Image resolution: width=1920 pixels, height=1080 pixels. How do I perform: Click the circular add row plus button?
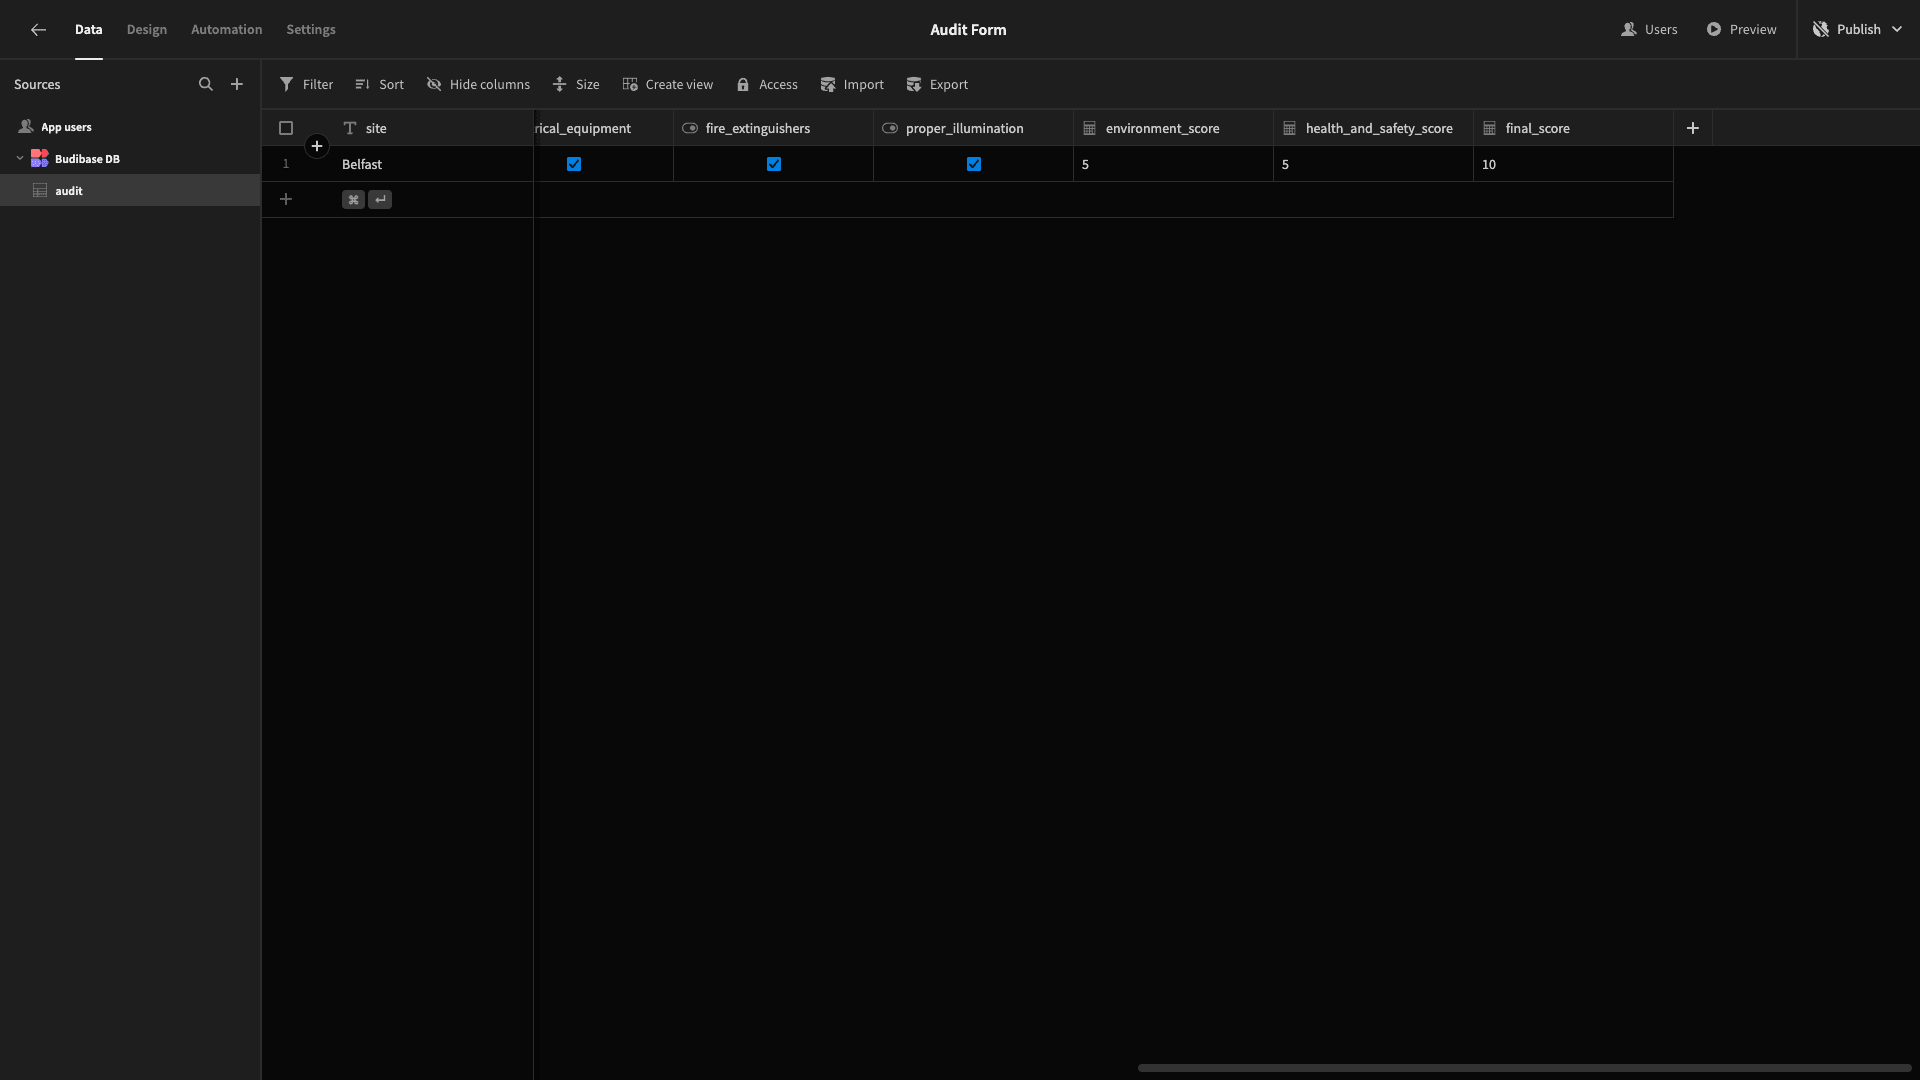tap(317, 146)
